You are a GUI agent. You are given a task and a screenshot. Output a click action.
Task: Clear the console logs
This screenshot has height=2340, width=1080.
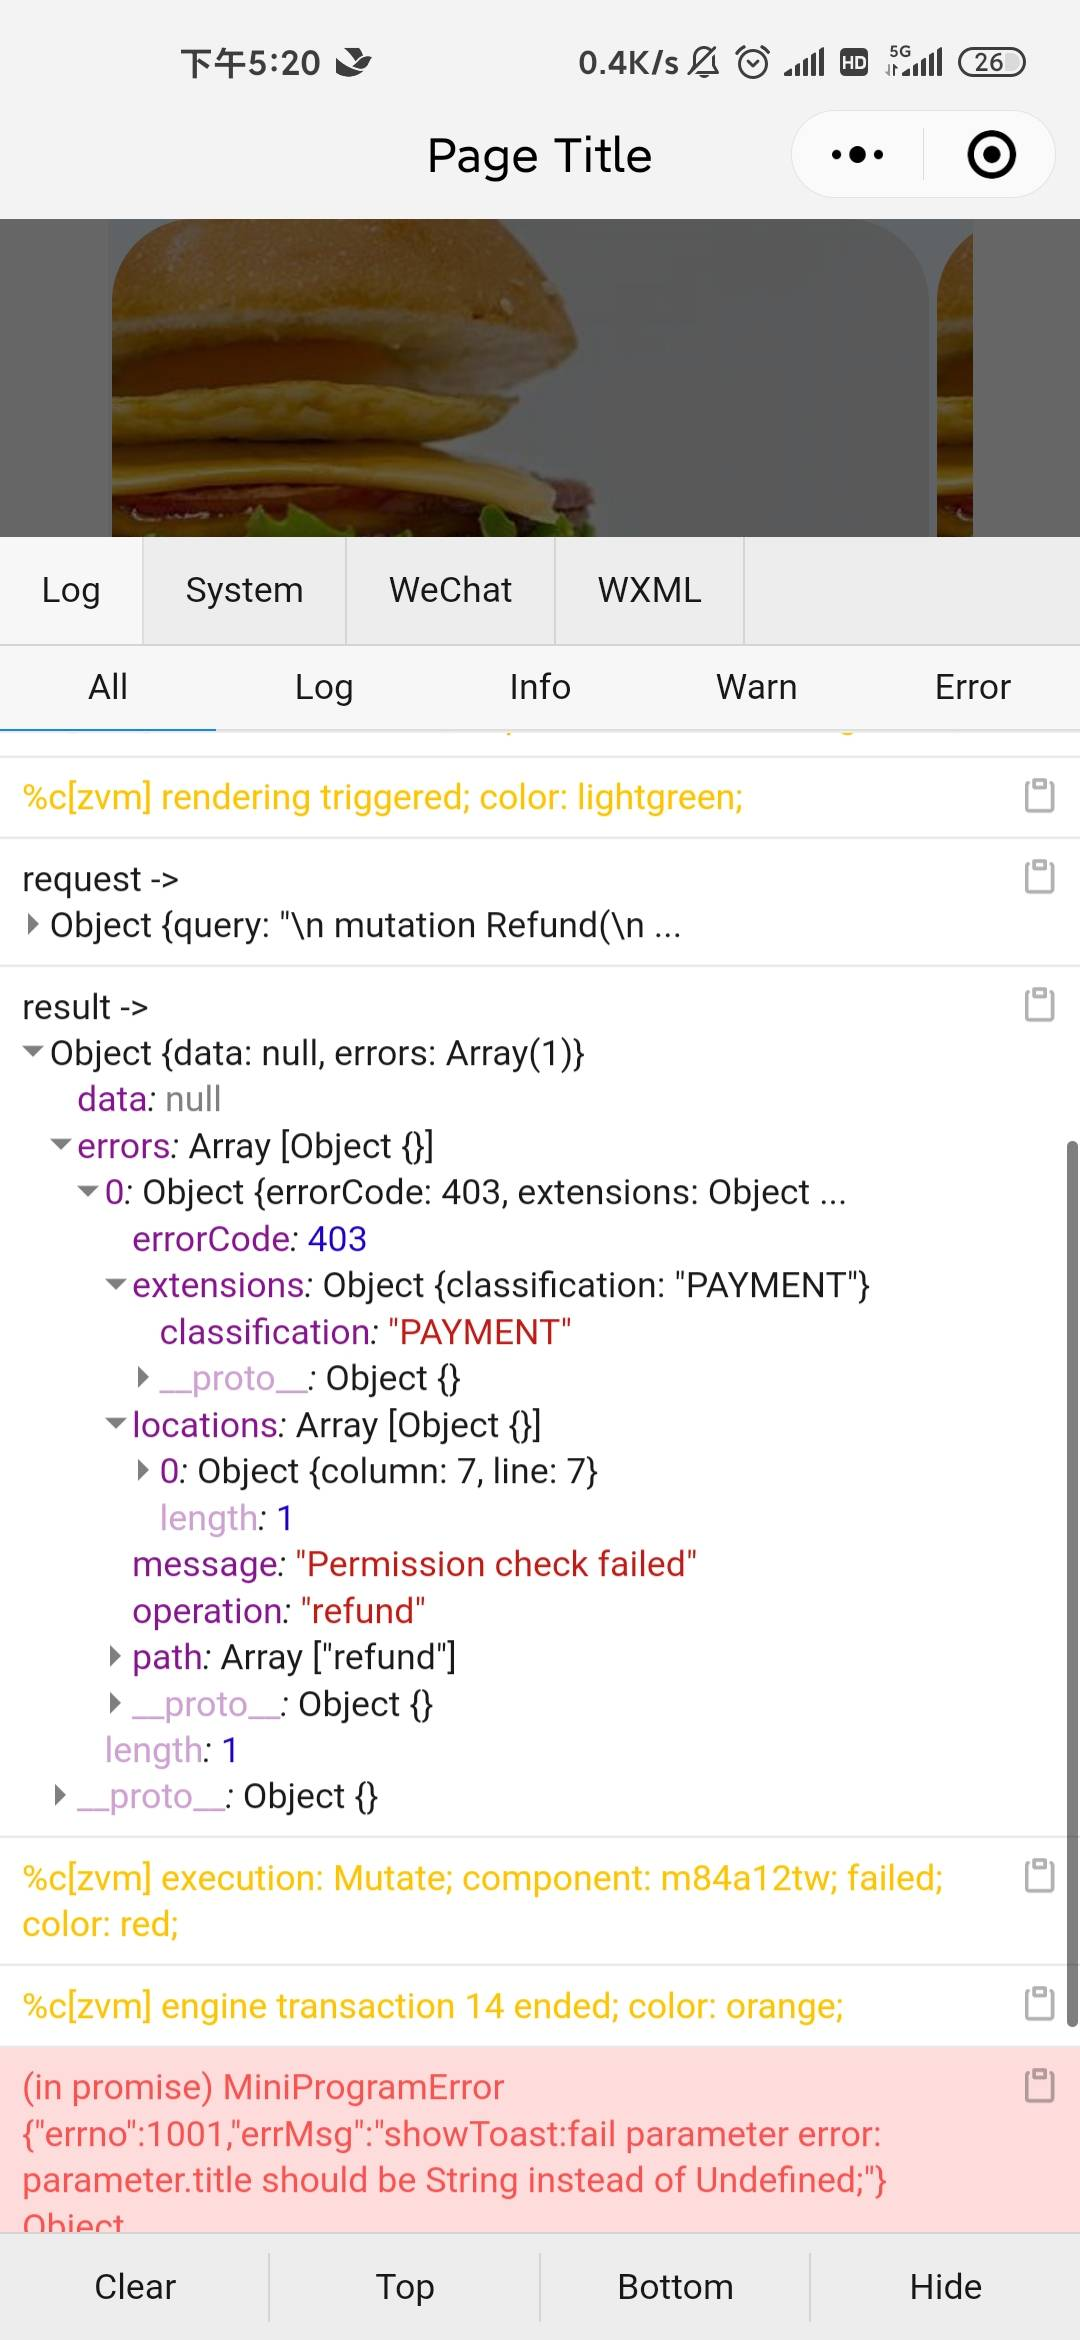135,2287
